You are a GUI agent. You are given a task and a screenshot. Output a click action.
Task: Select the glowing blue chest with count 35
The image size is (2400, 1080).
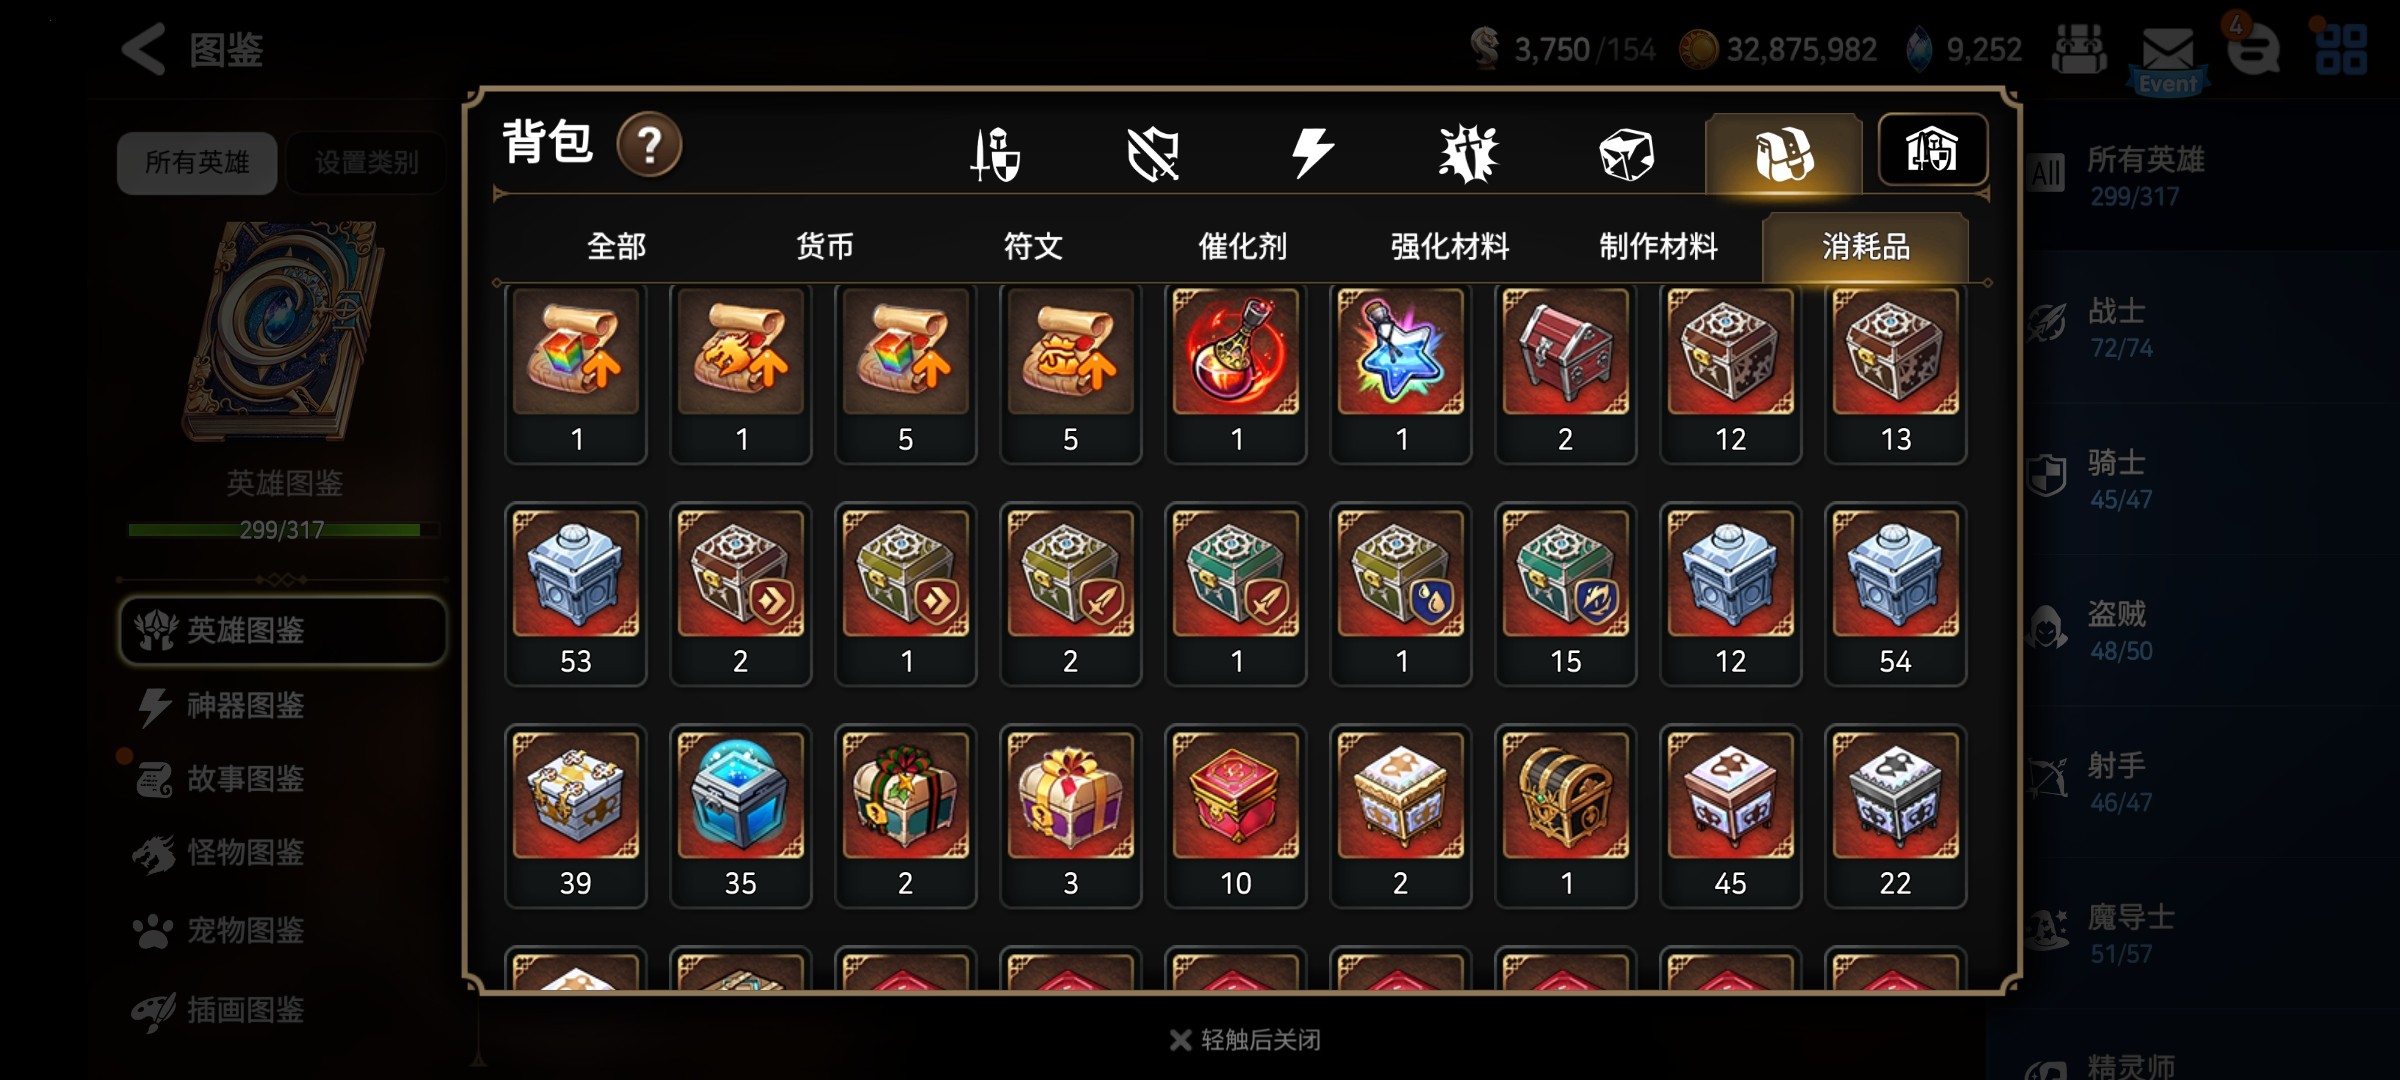(741, 816)
